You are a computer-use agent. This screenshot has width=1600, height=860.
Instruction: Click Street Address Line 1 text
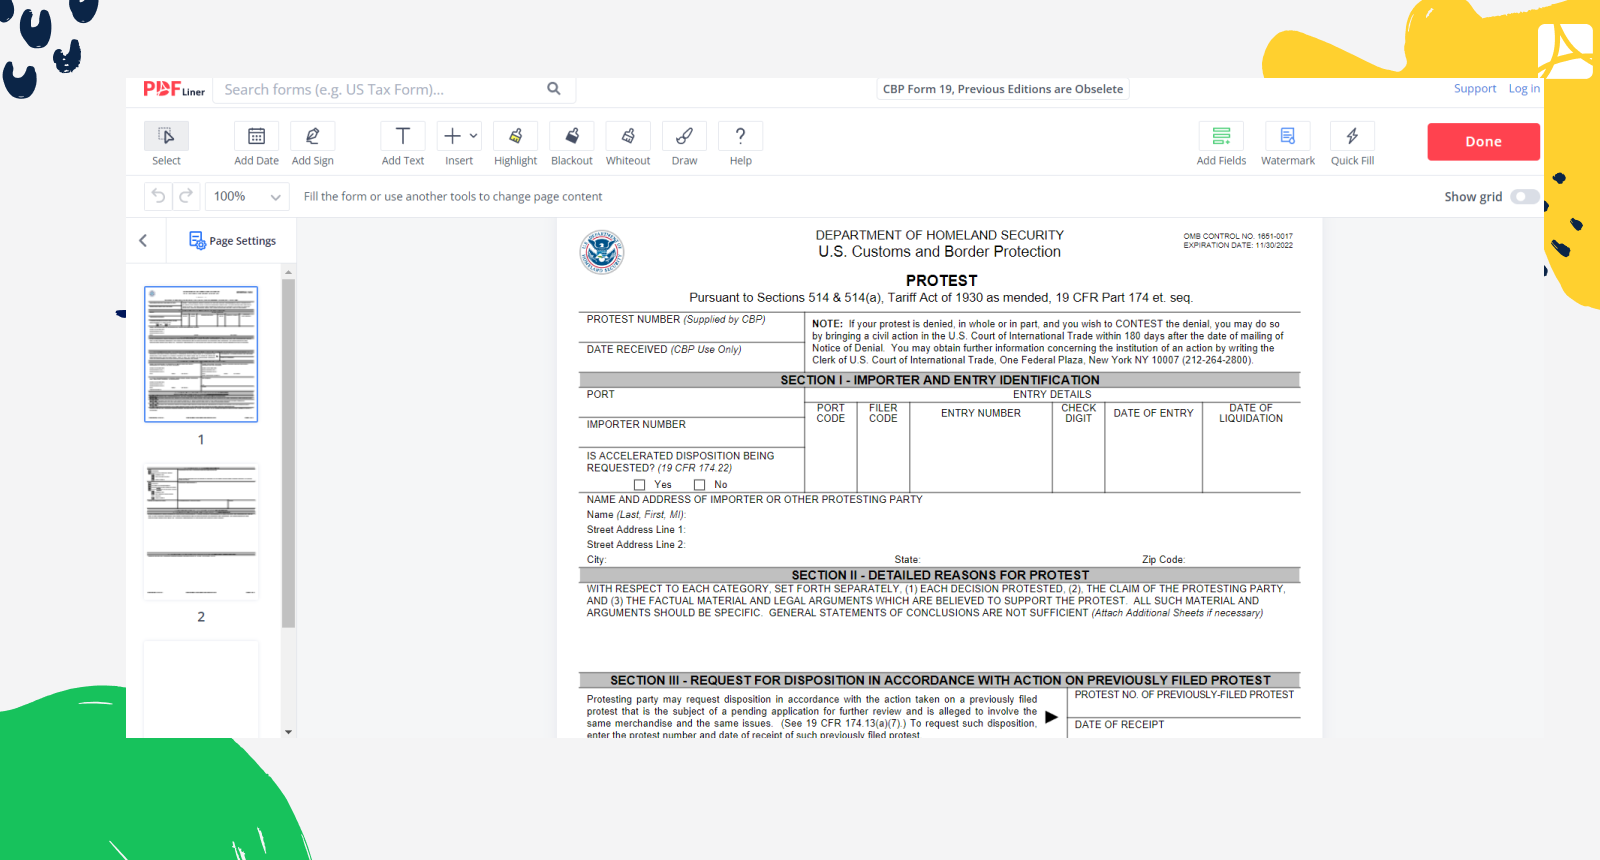point(636,530)
